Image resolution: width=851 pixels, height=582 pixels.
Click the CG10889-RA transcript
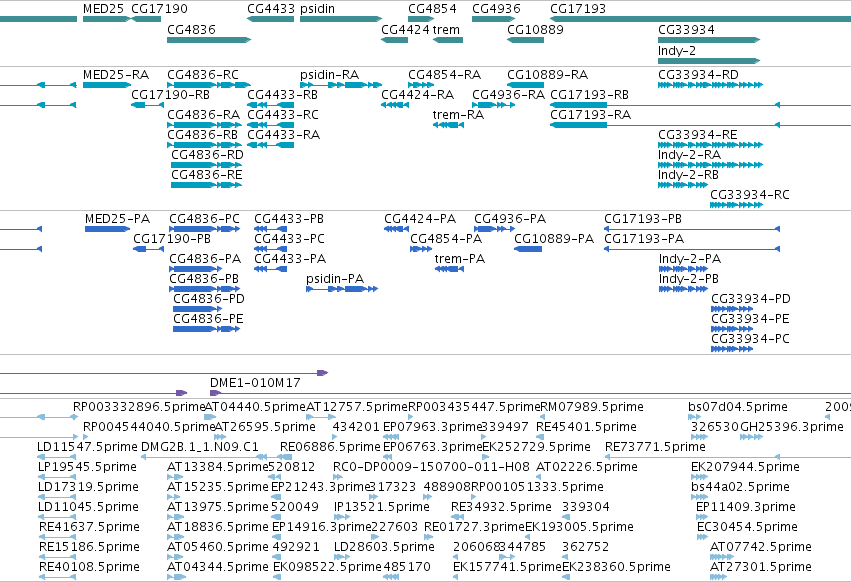pos(548,74)
